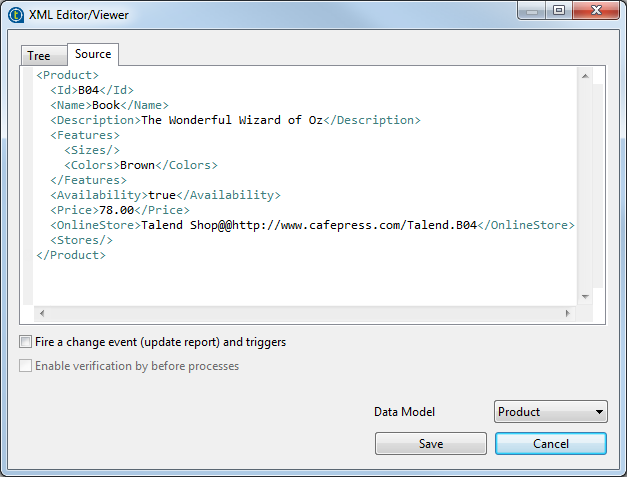Screen dimensions: 627x477
Task: Click the Talend icon in the title bar
Action: click(16, 15)
